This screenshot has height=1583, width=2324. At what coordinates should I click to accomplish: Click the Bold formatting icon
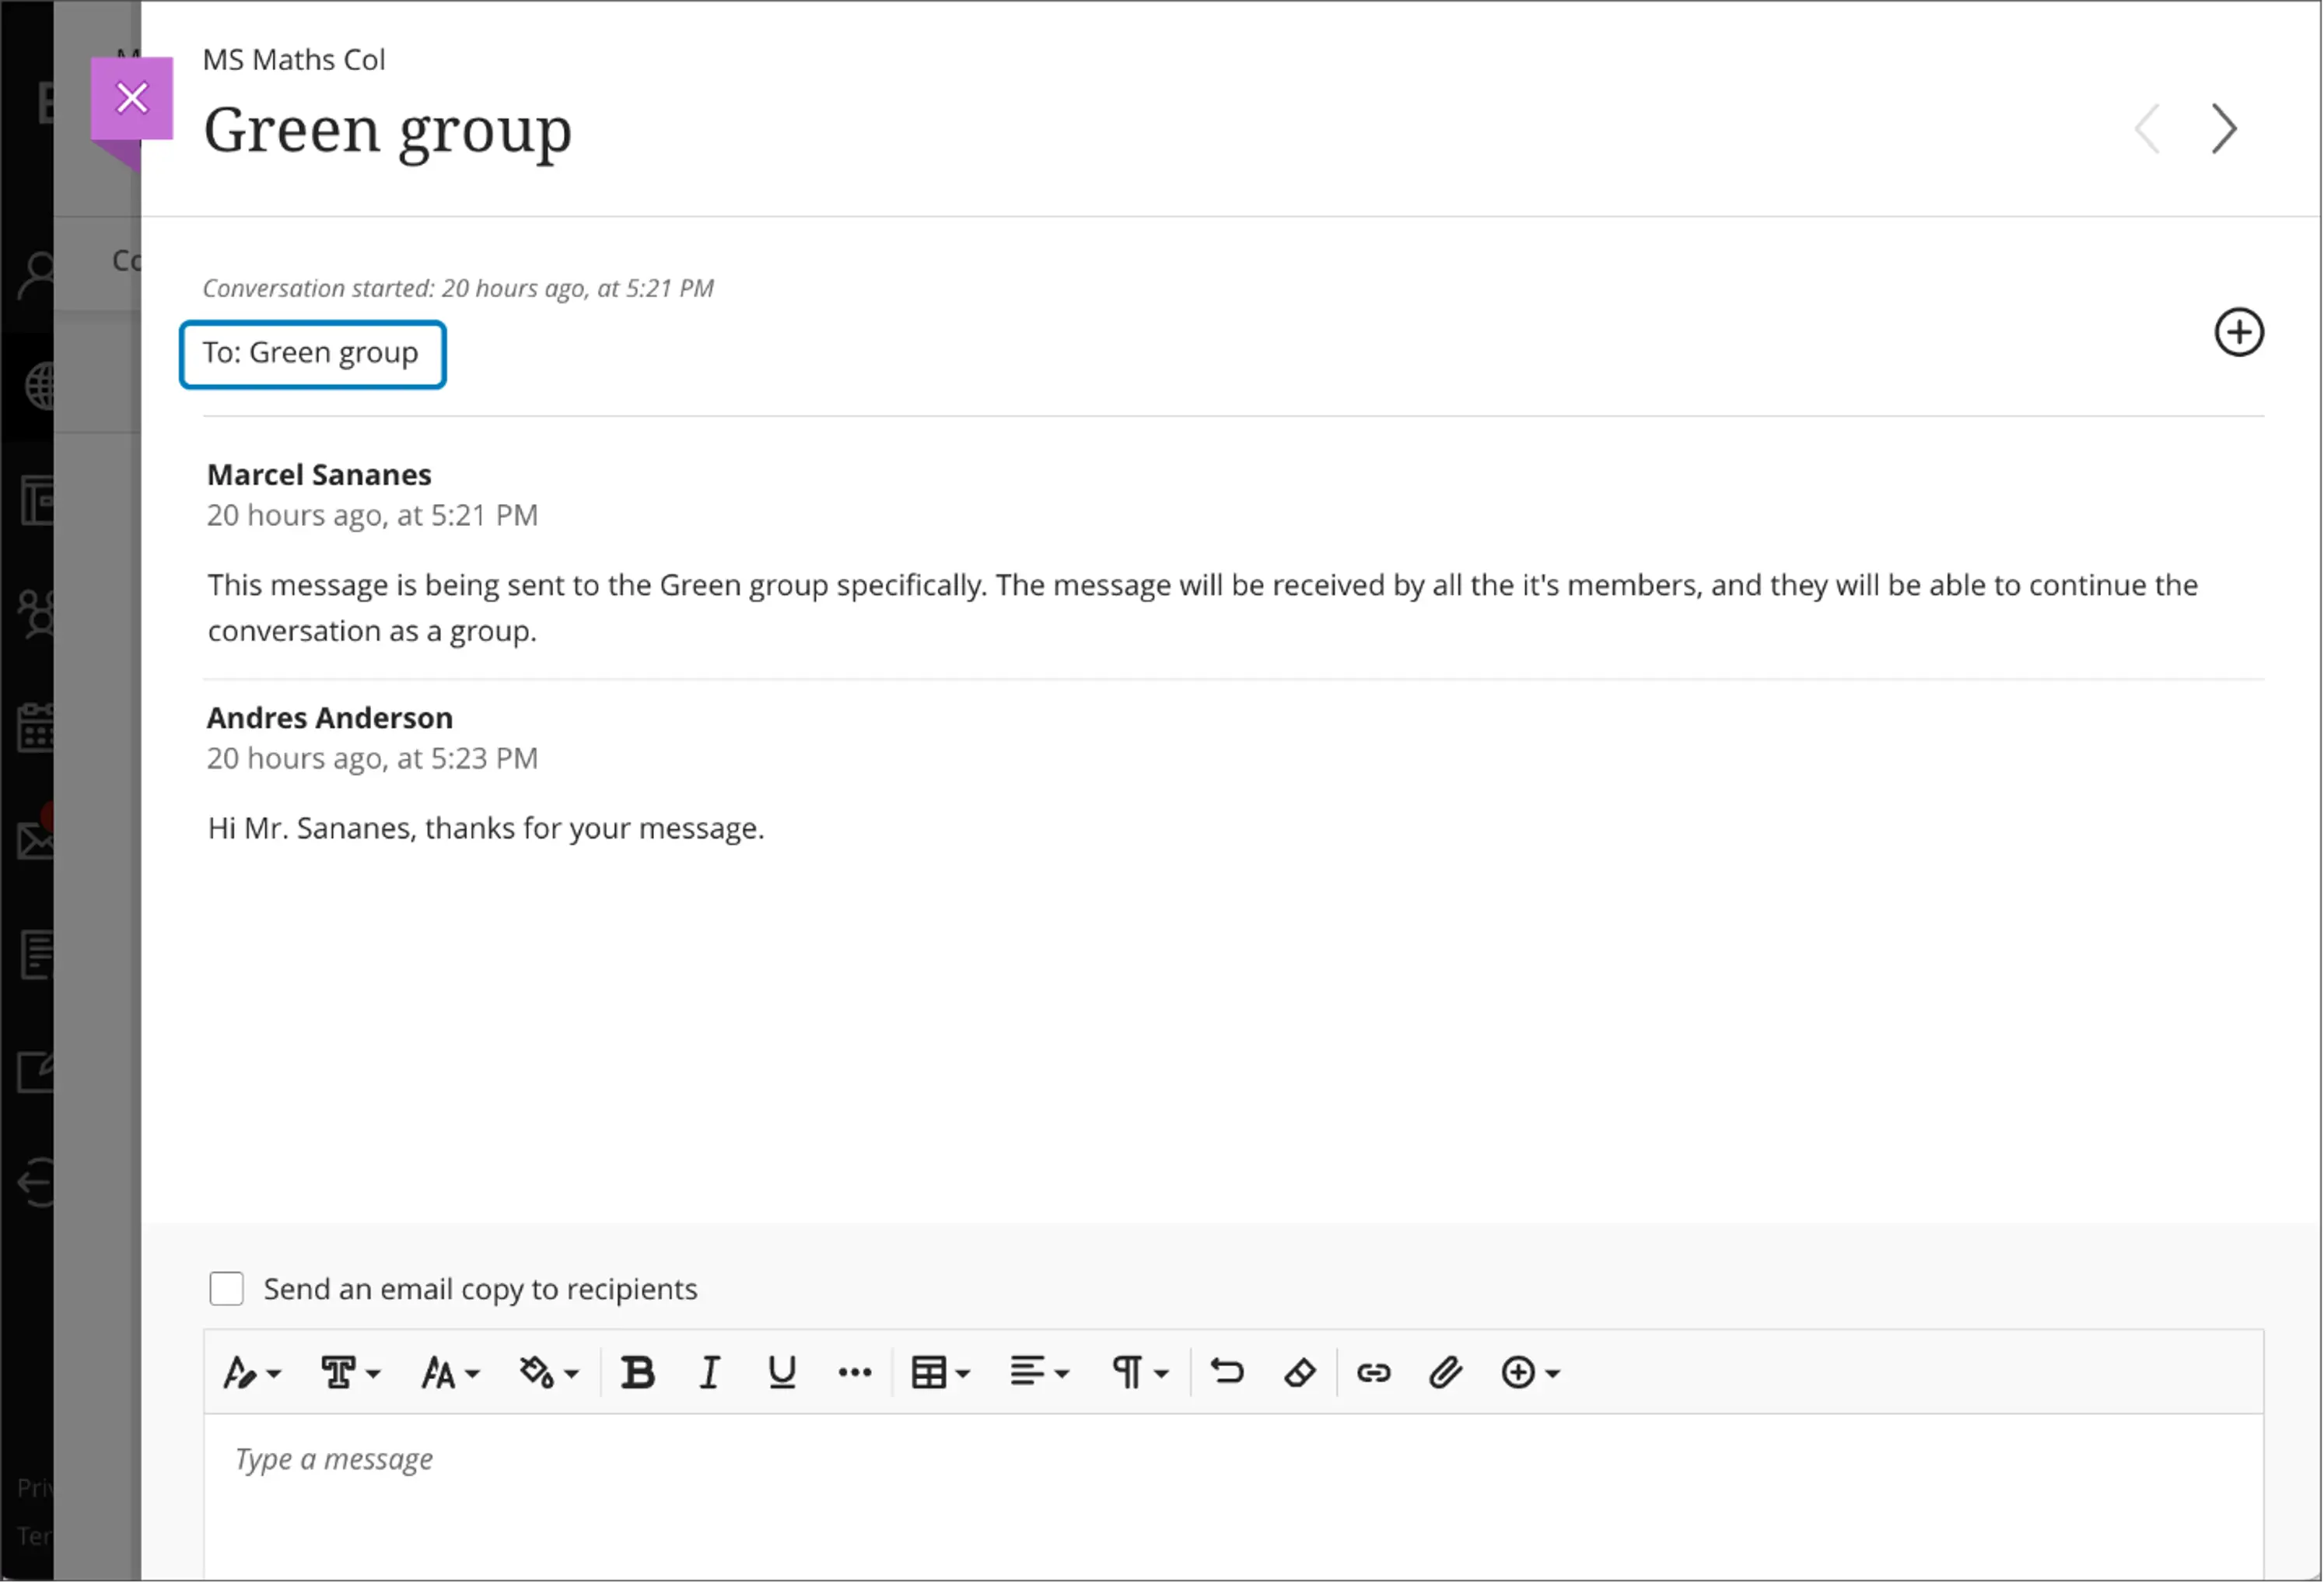point(637,1373)
